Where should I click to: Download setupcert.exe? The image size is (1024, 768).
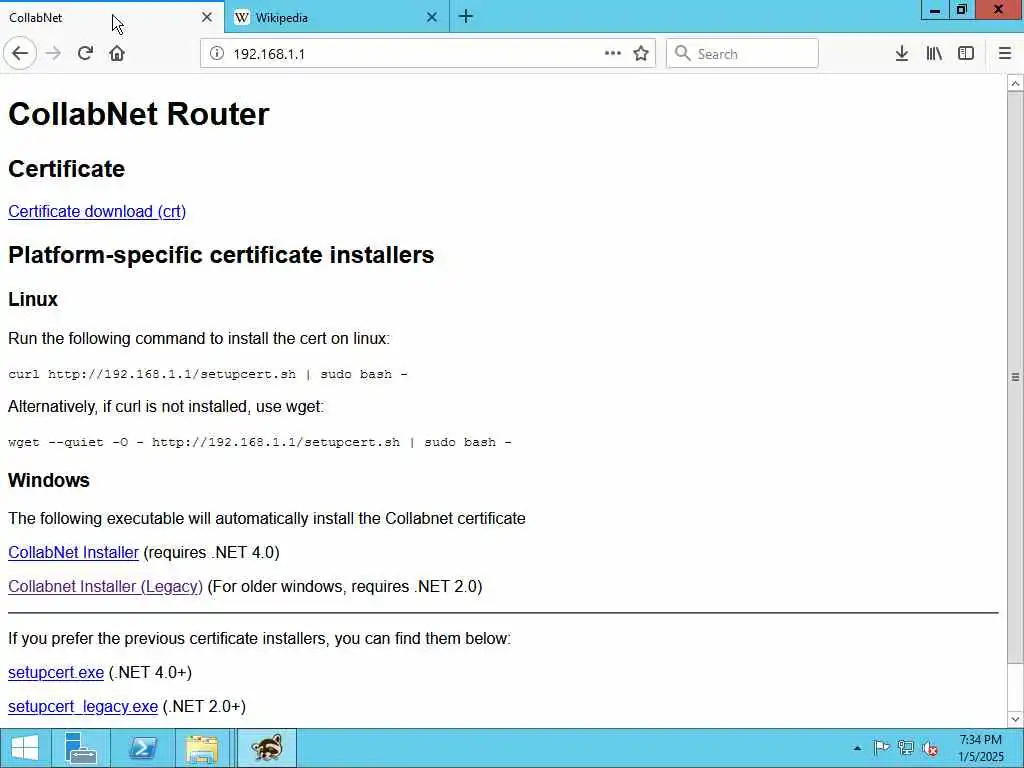tap(56, 673)
